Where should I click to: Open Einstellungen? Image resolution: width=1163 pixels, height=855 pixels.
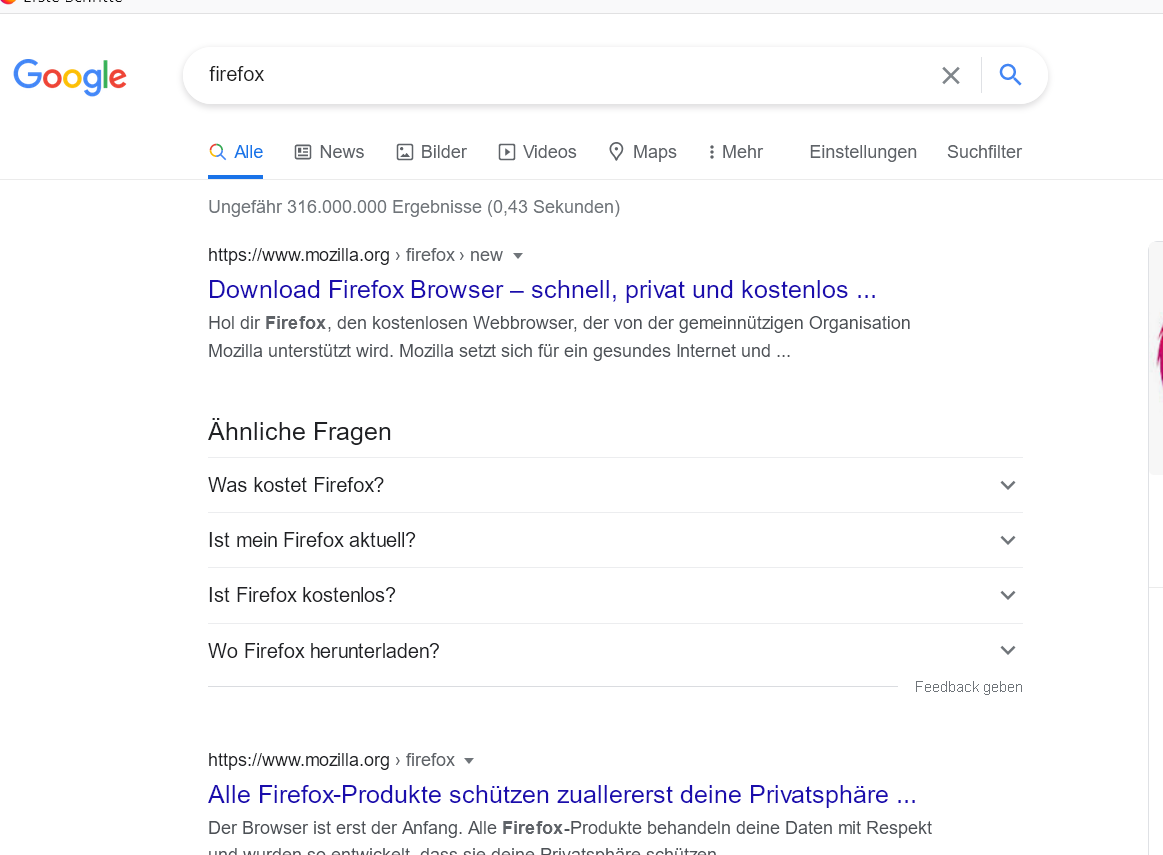tap(863, 152)
